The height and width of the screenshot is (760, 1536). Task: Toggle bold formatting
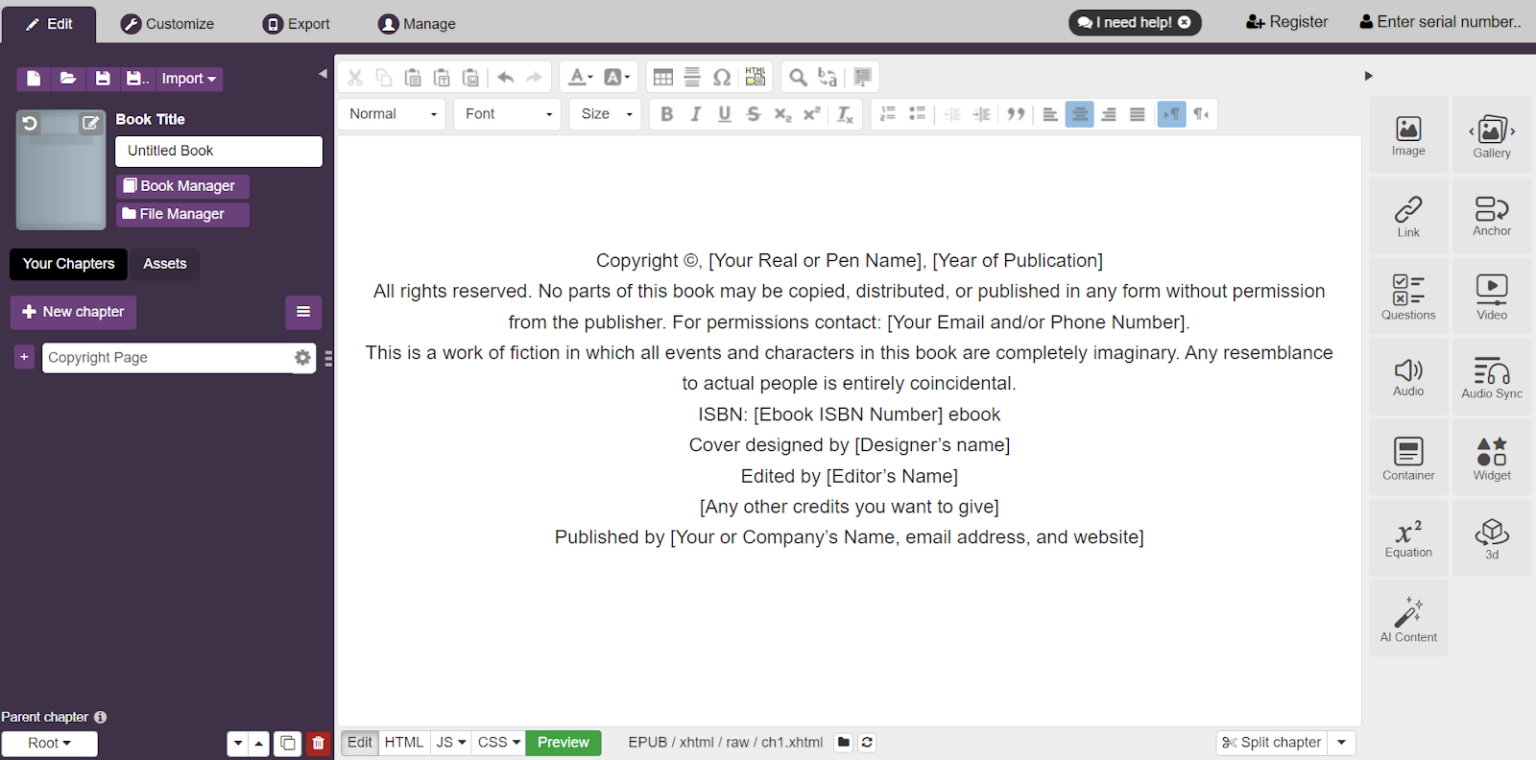(667, 114)
